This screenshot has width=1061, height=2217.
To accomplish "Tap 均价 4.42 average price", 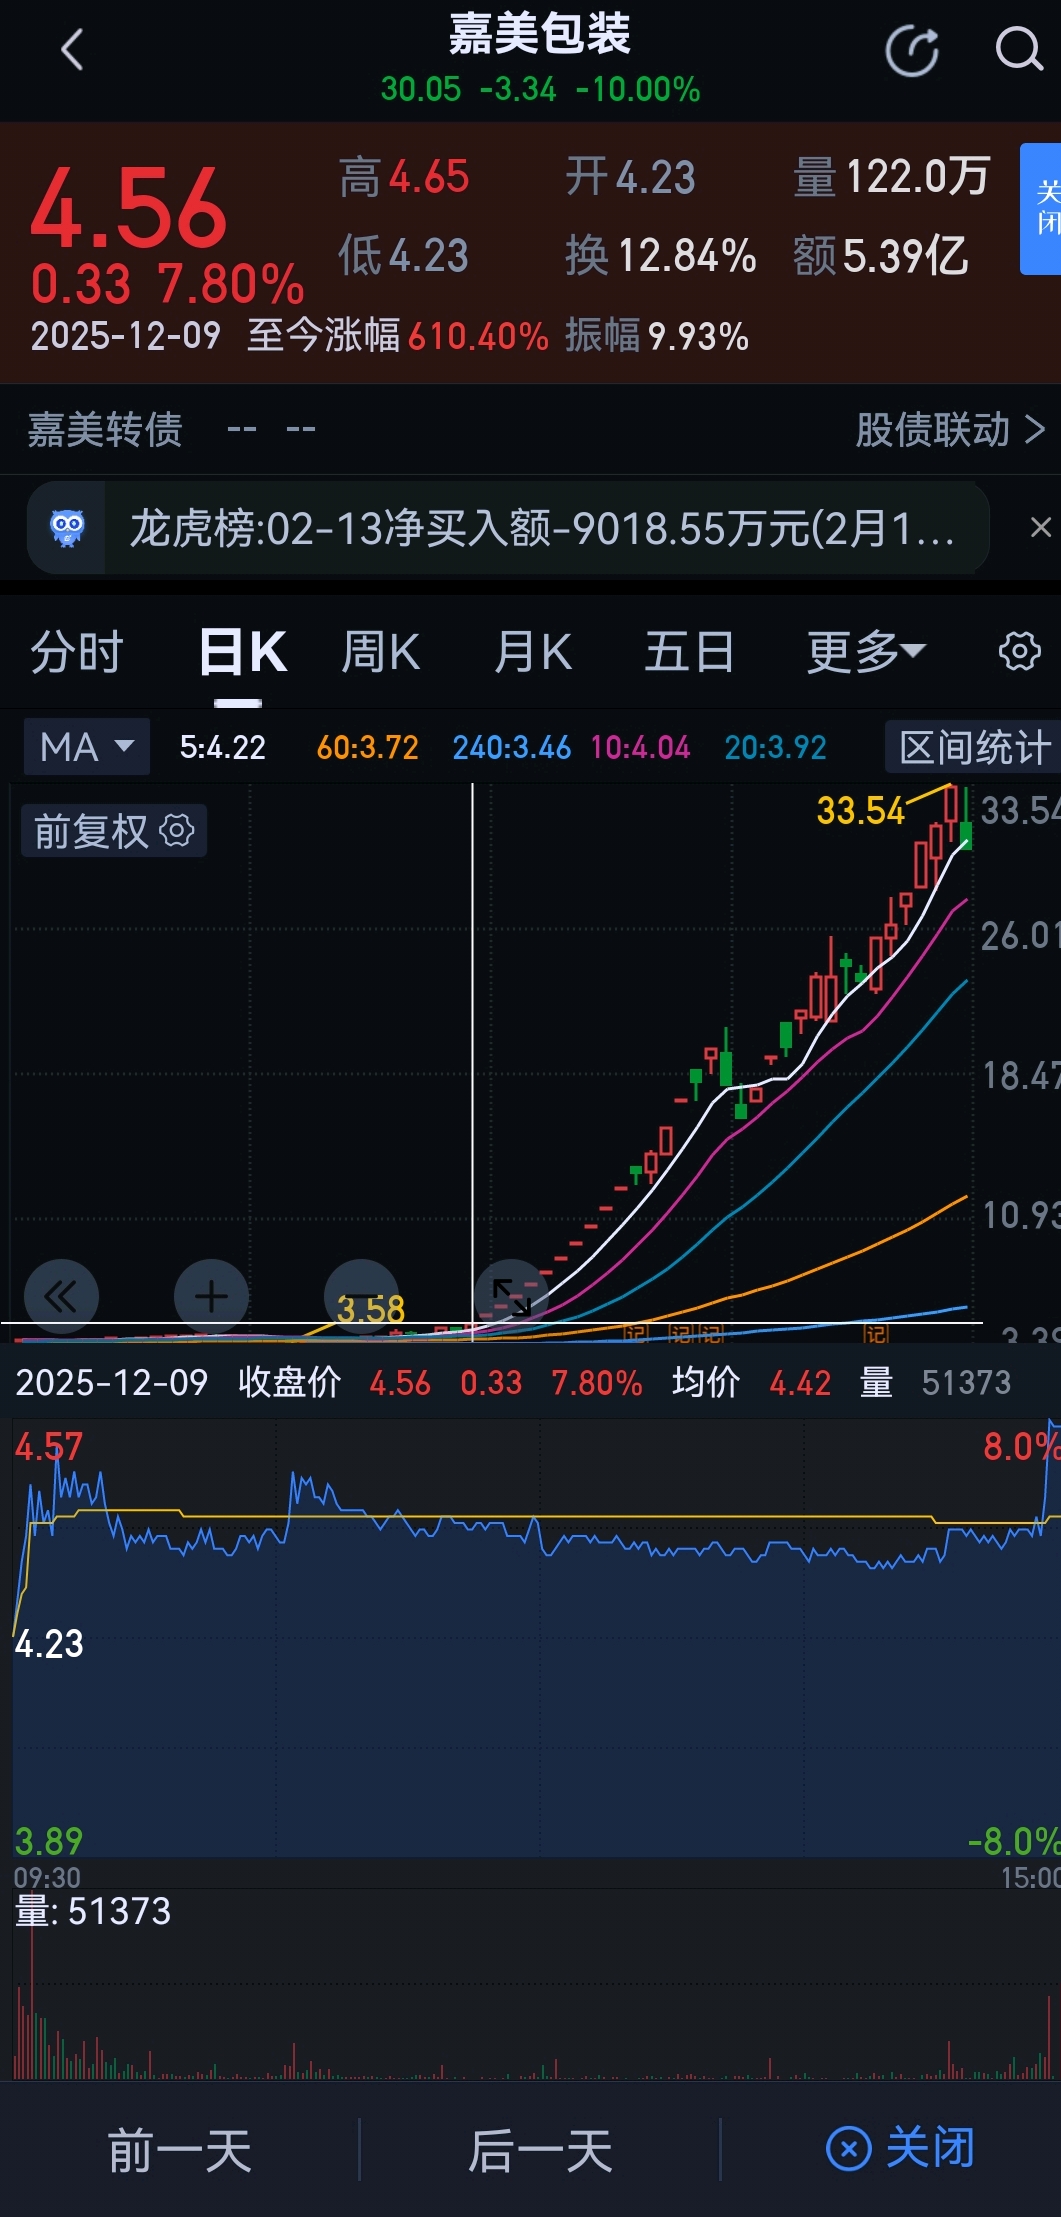I will pyautogui.click(x=751, y=1383).
